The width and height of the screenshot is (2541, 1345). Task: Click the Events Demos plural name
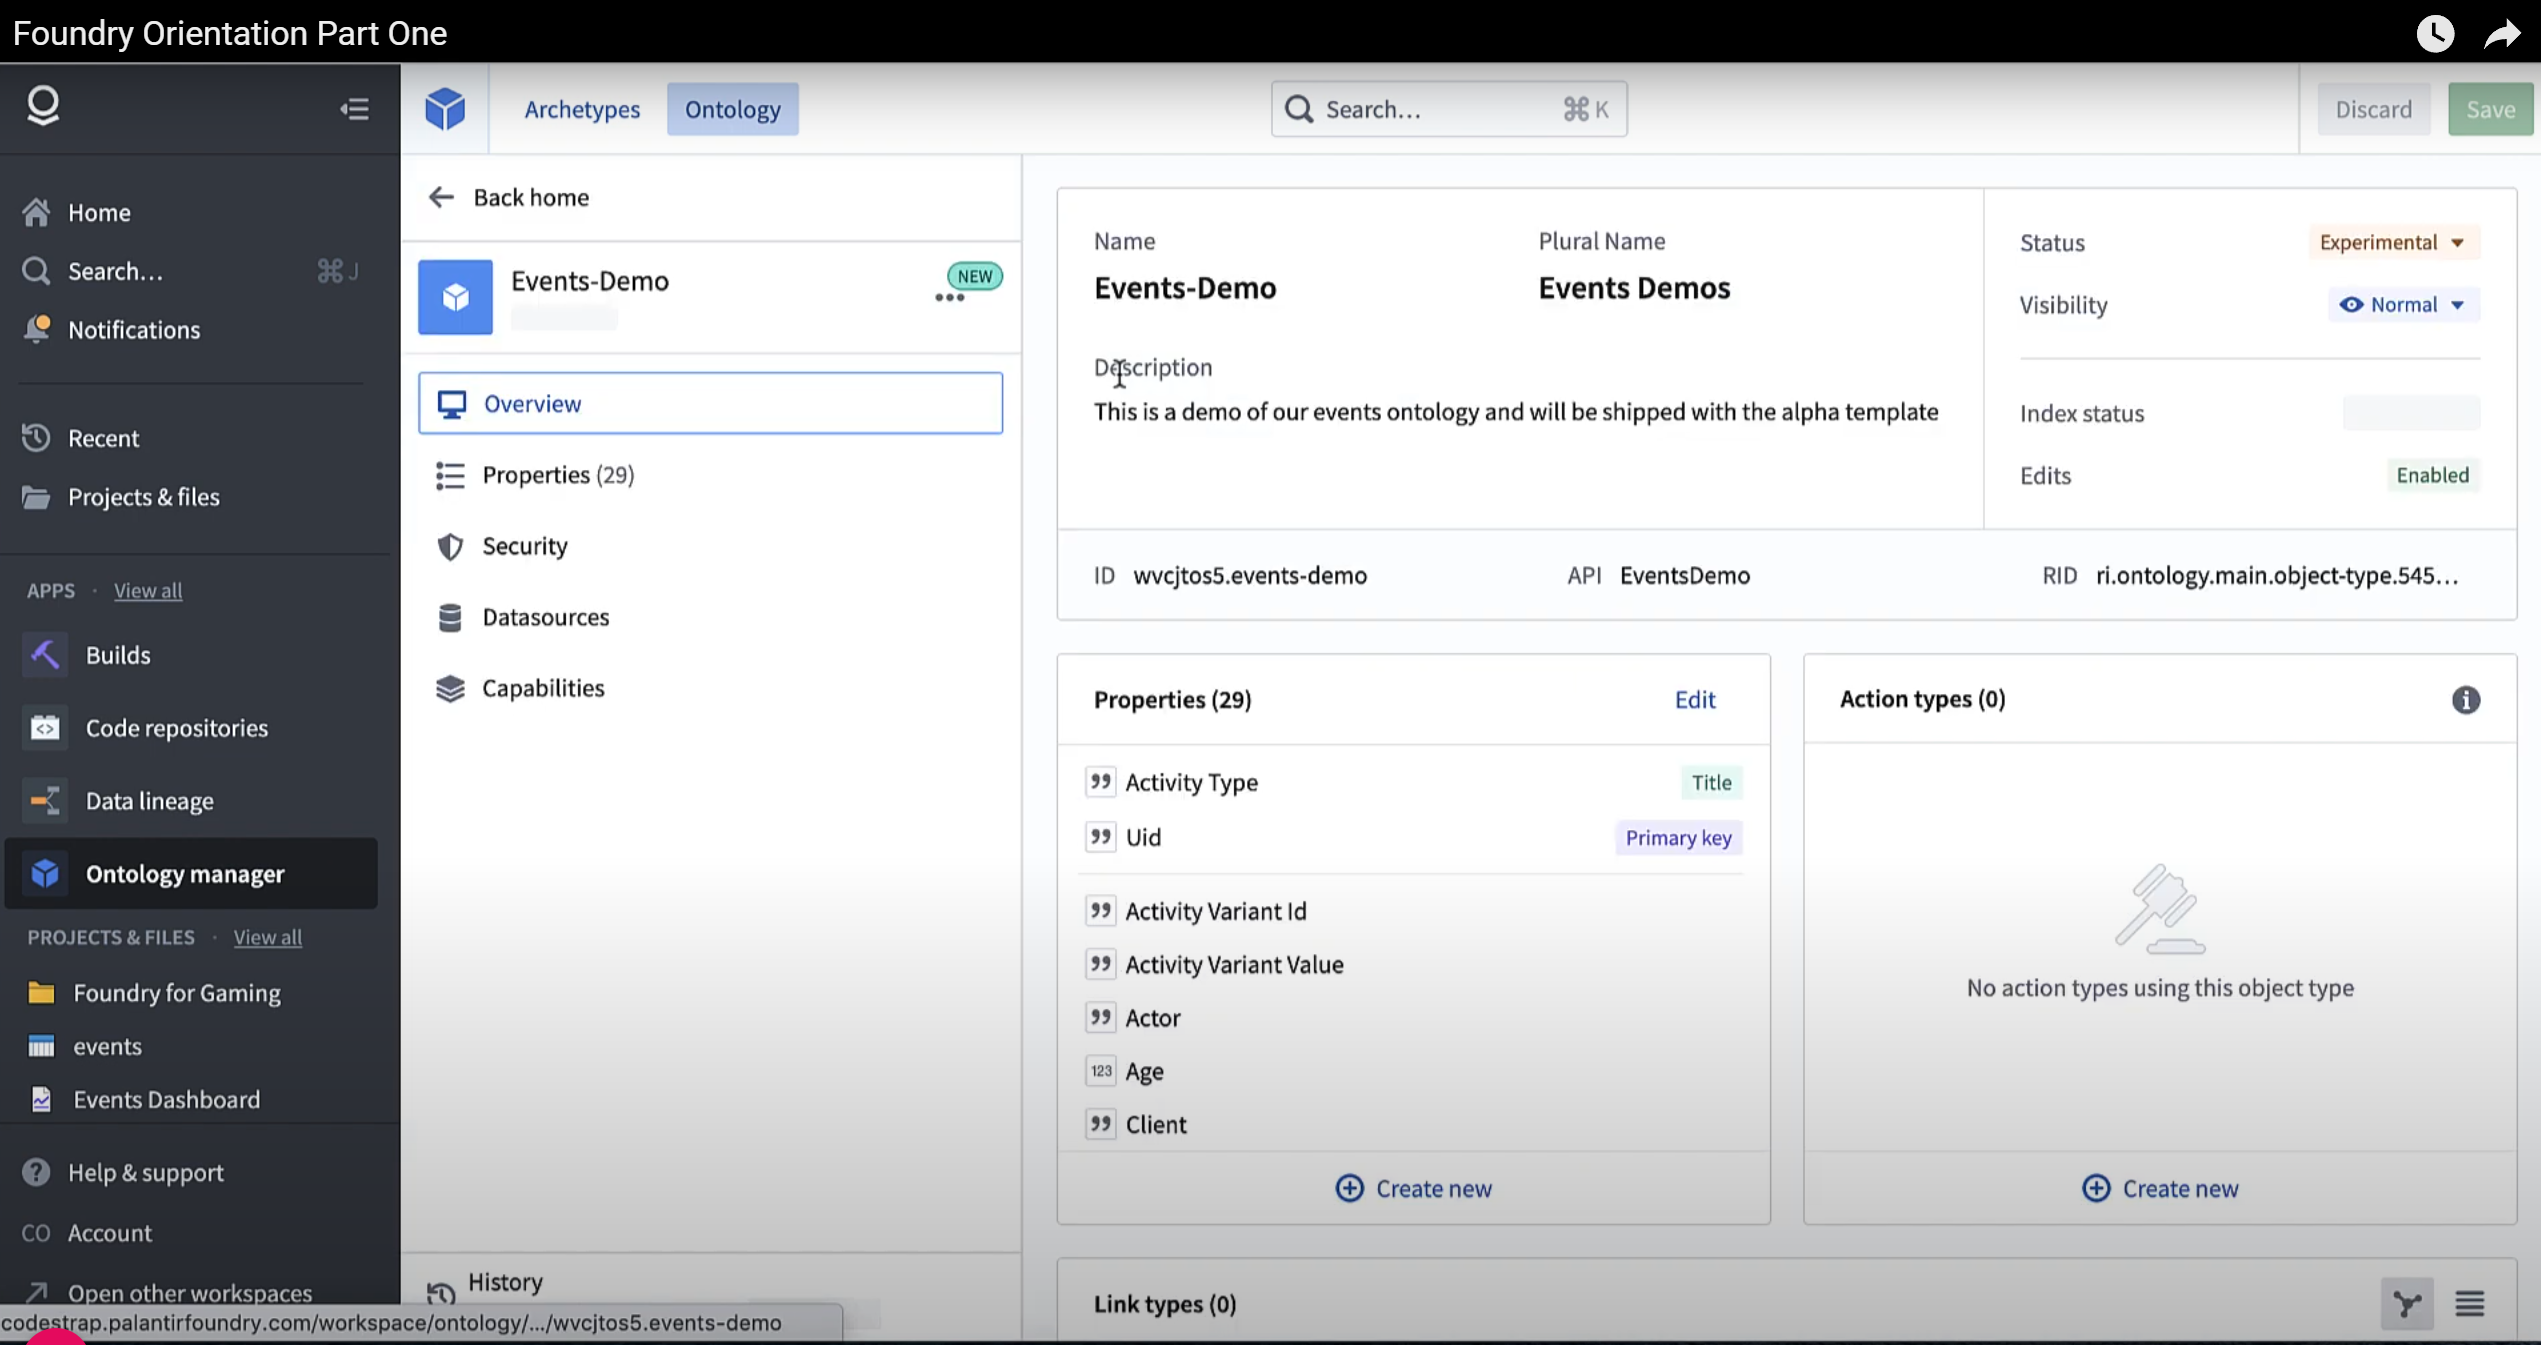click(x=1634, y=288)
